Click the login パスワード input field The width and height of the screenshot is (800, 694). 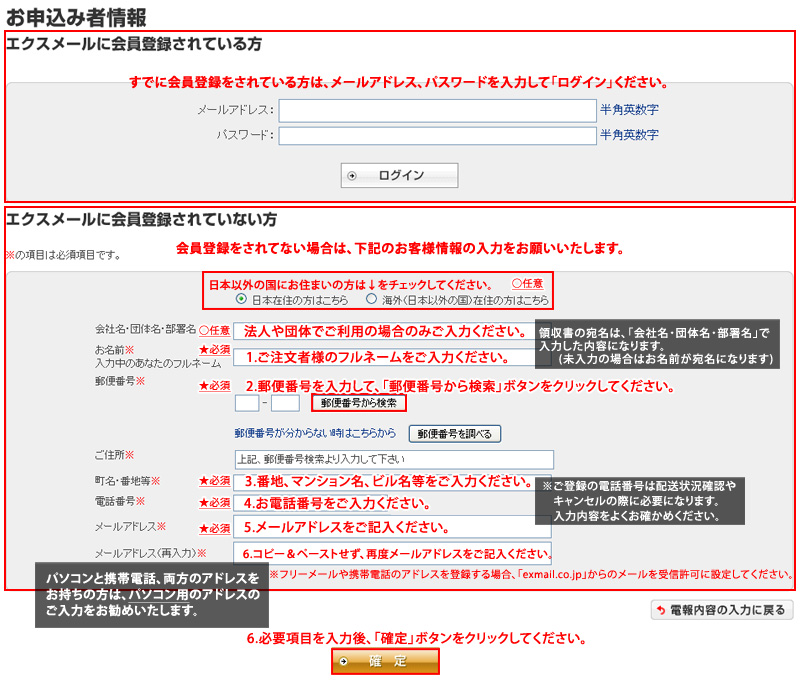click(437, 135)
